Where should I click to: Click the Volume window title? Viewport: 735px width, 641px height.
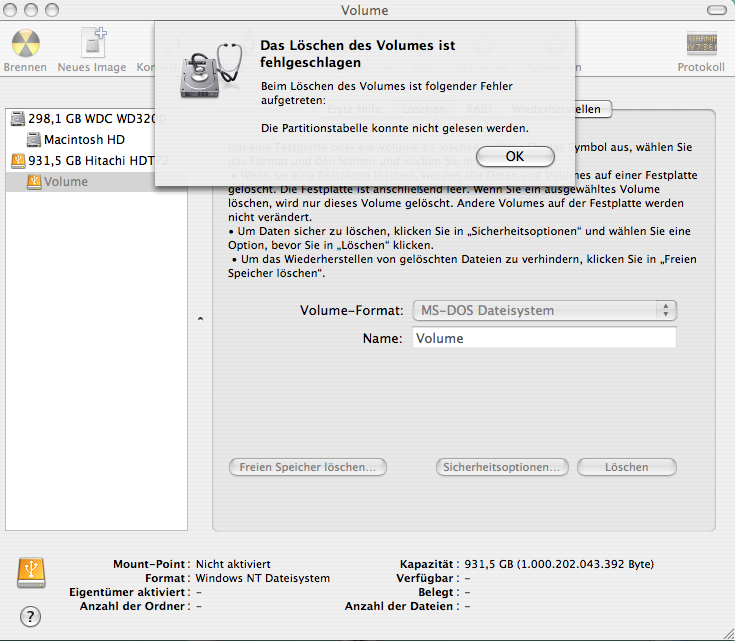[365, 10]
